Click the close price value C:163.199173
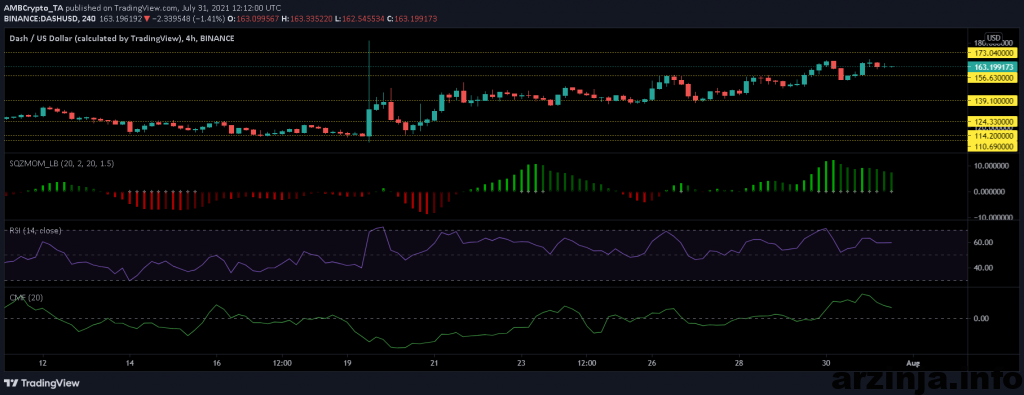 click(x=411, y=18)
